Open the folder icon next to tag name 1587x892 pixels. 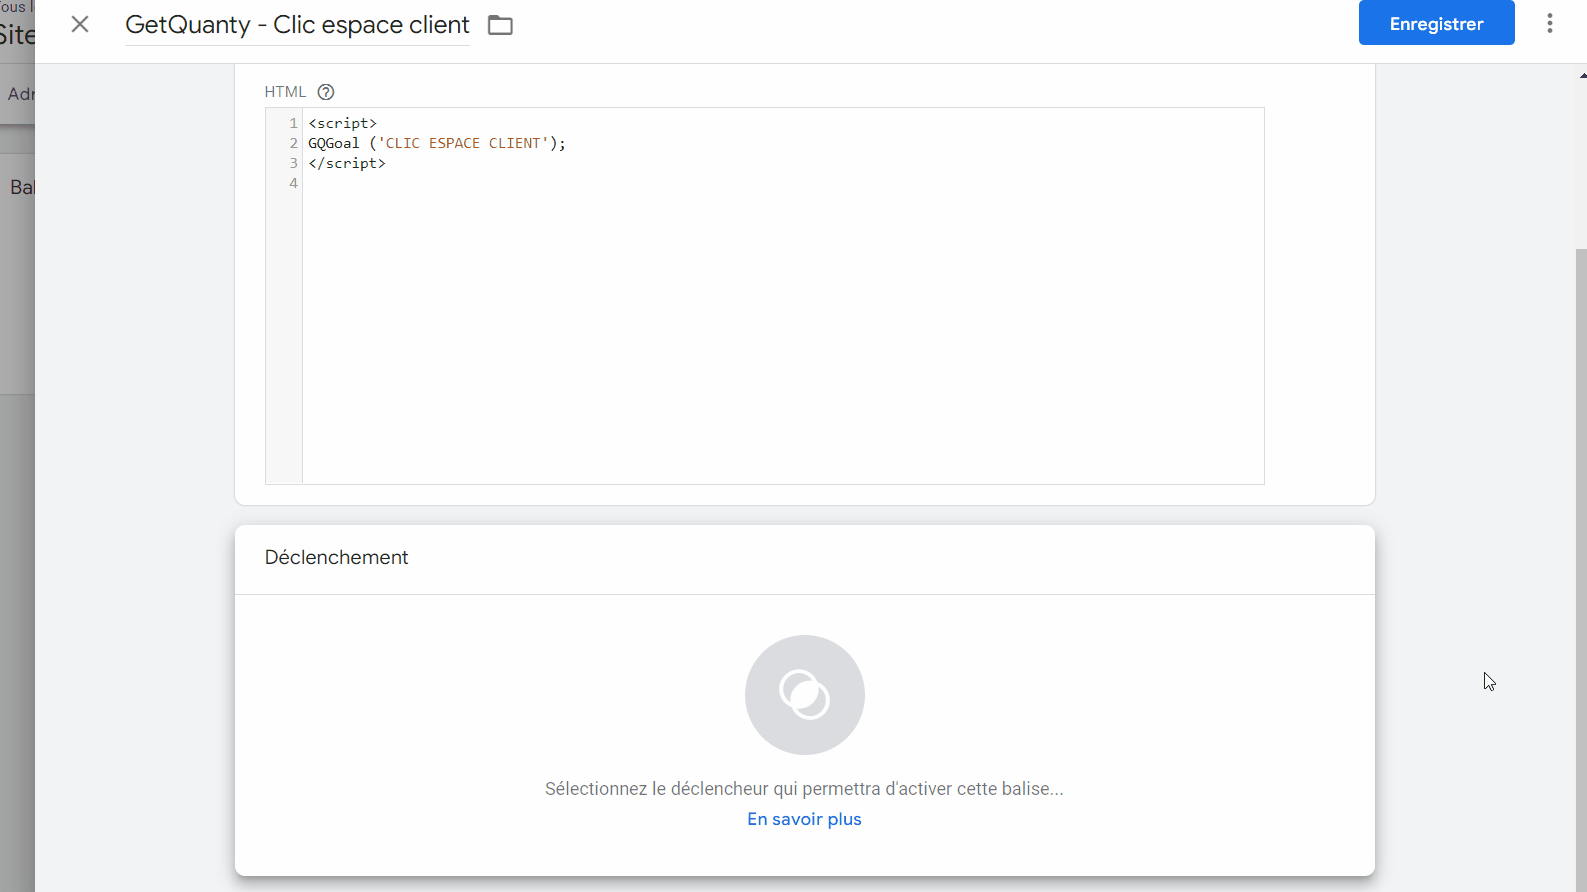500,25
